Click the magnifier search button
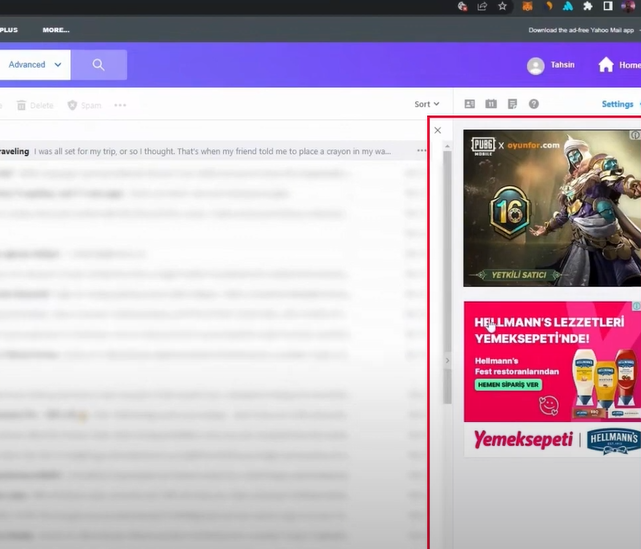 pos(99,65)
